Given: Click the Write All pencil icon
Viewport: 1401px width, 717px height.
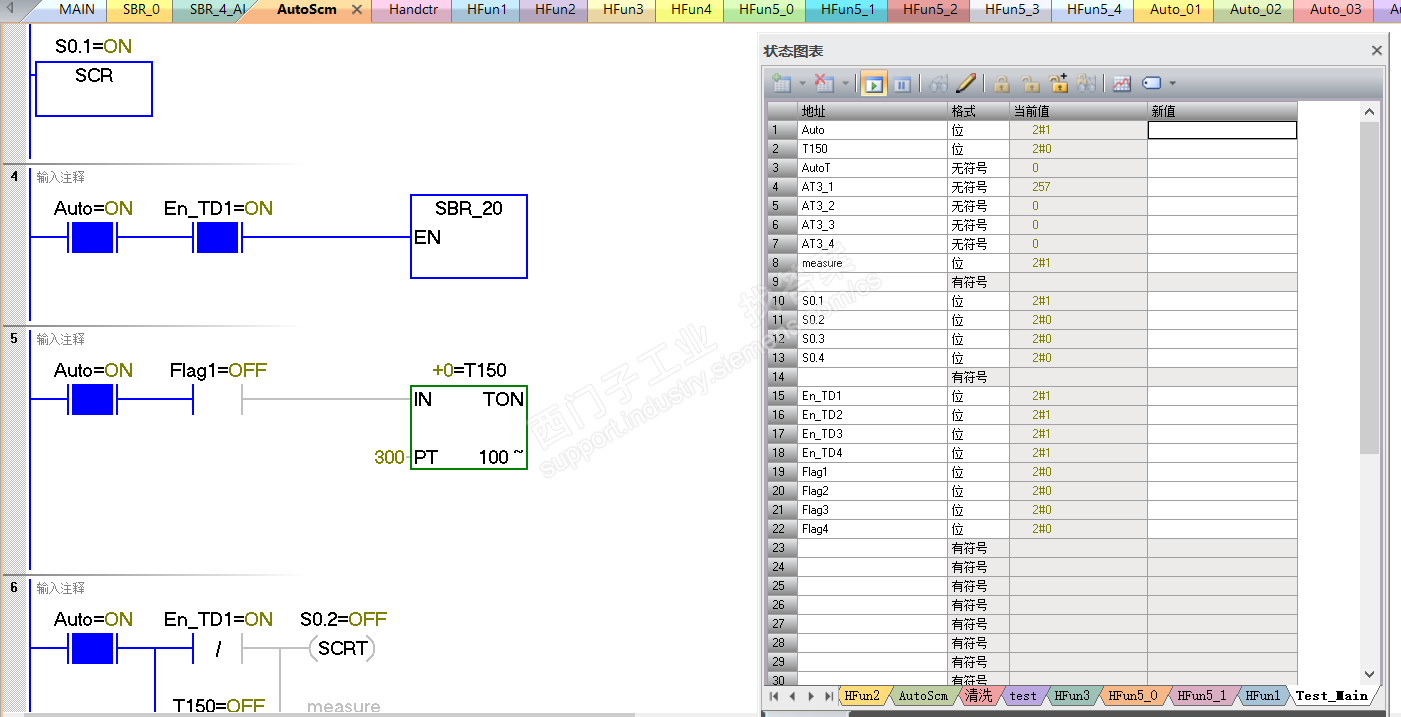Looking at the screenshot, I should [965, 84].
